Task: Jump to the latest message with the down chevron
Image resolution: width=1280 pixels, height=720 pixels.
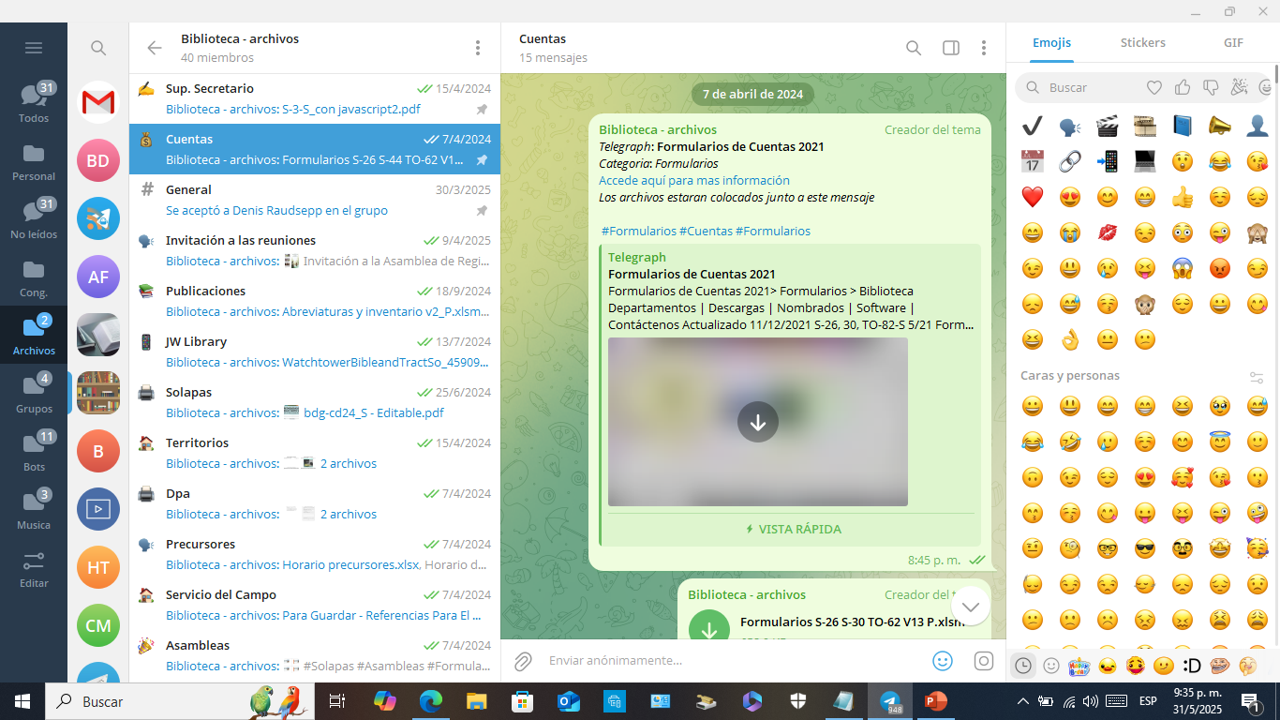Action: click(x=970, y=606)
